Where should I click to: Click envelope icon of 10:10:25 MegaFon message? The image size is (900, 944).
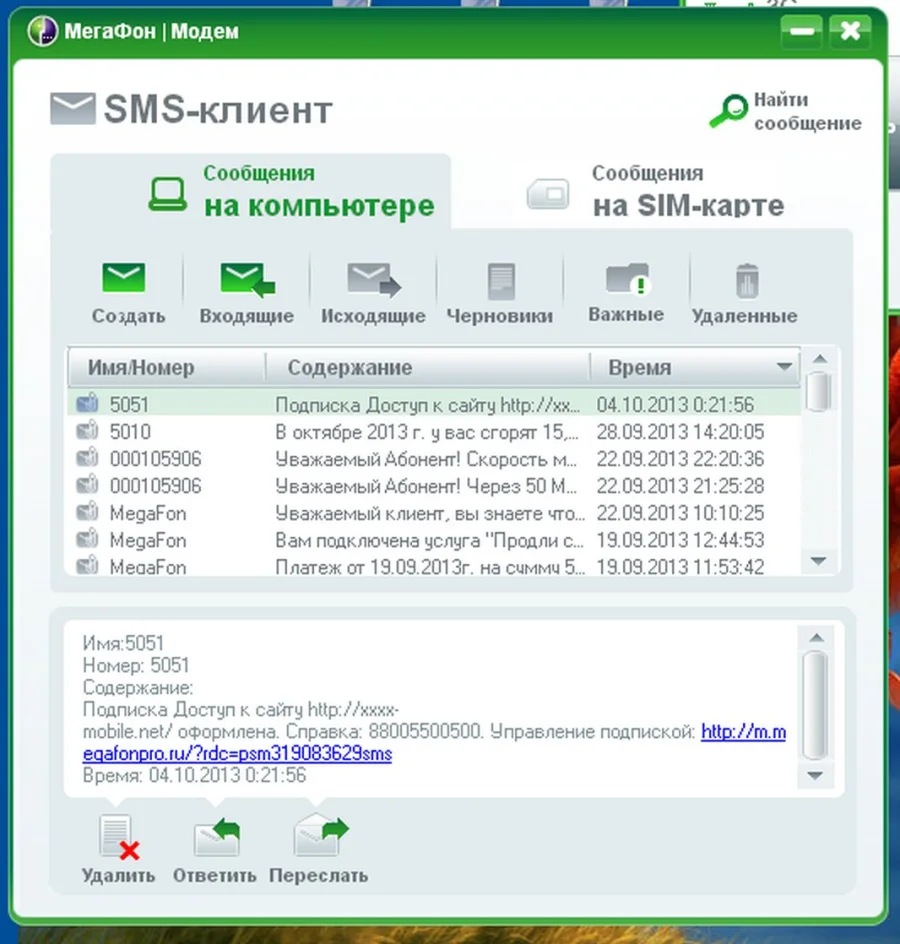point(87,512)
